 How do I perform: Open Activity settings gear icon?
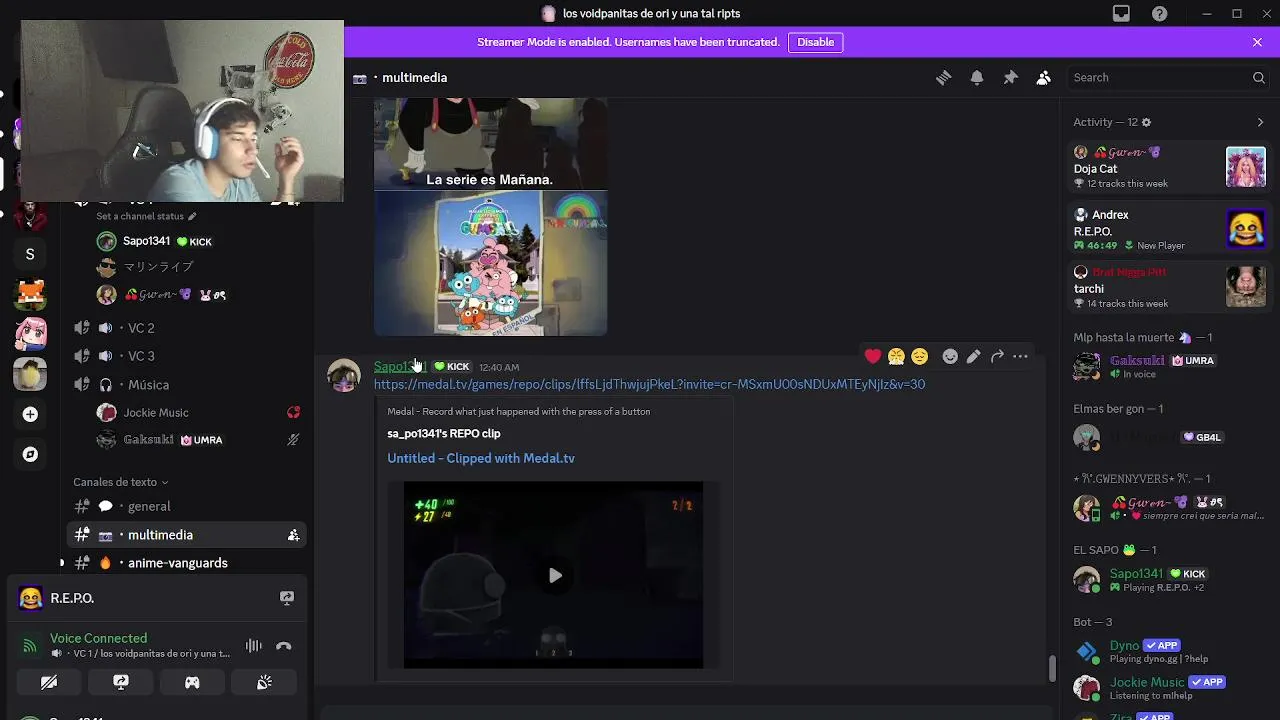coord(1146,122)
